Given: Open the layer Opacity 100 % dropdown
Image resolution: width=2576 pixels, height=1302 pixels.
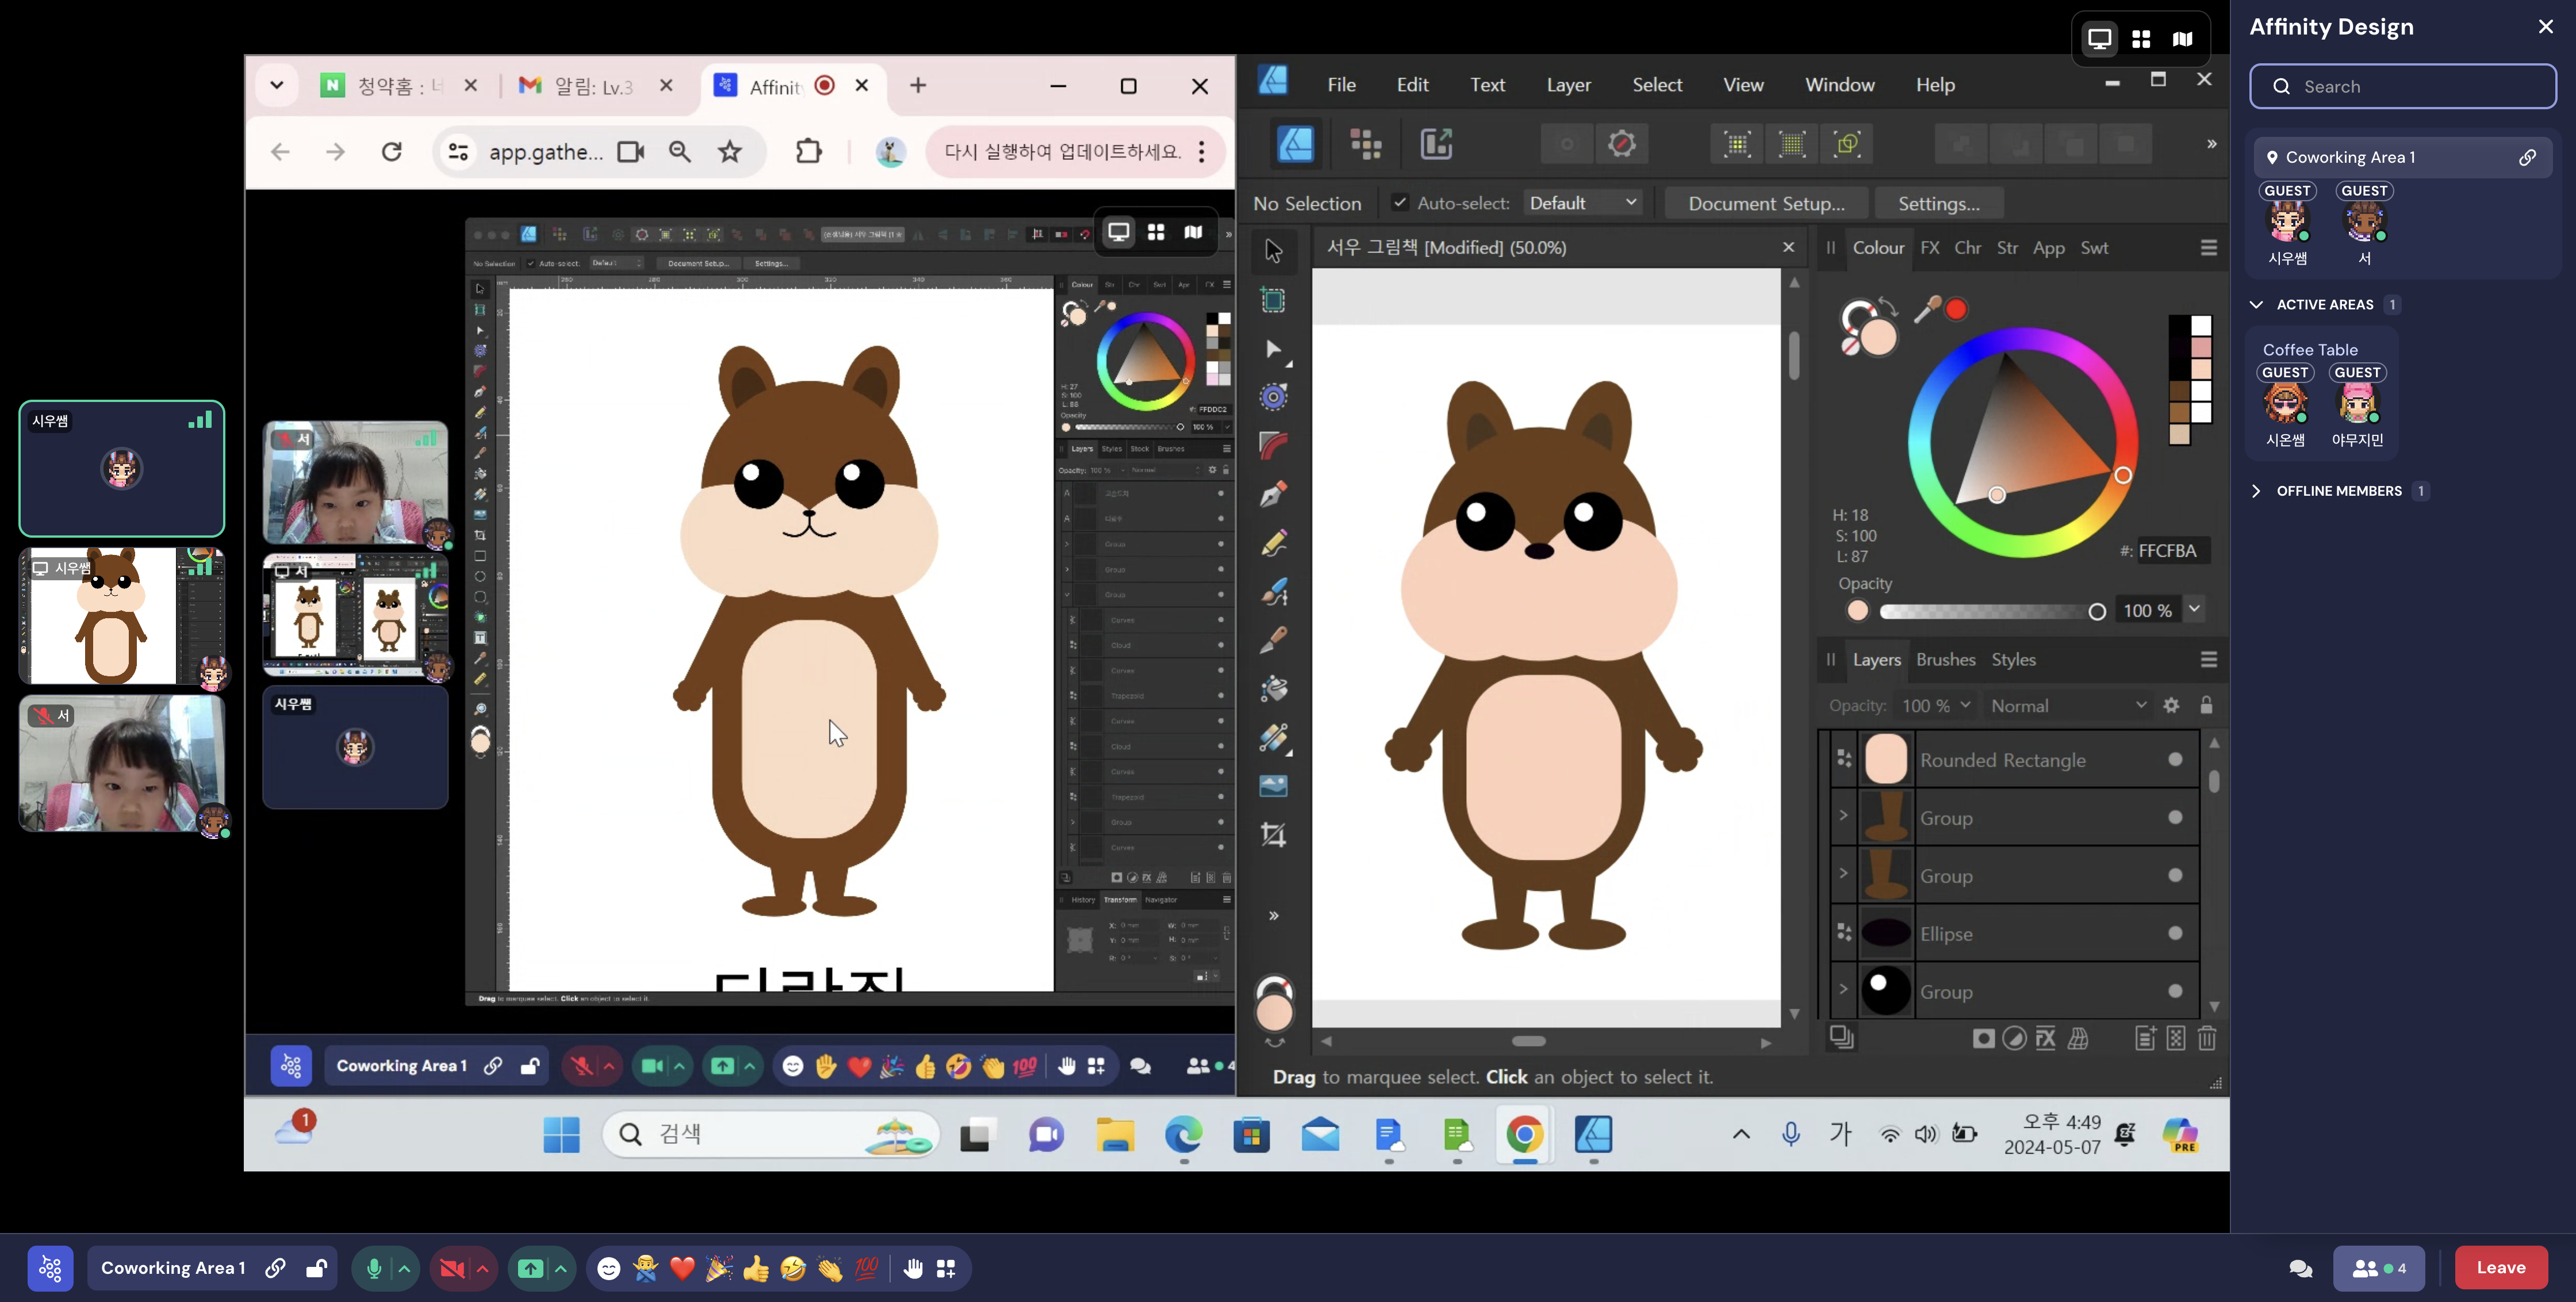Looking at the screenshot, I should (x=1936, y=706).
